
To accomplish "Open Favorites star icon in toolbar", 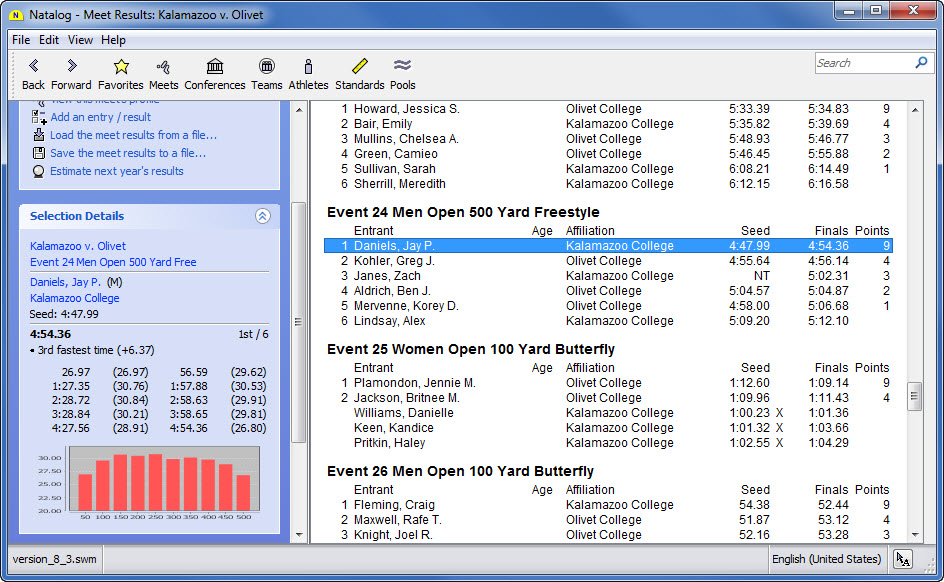I will 121,67.
